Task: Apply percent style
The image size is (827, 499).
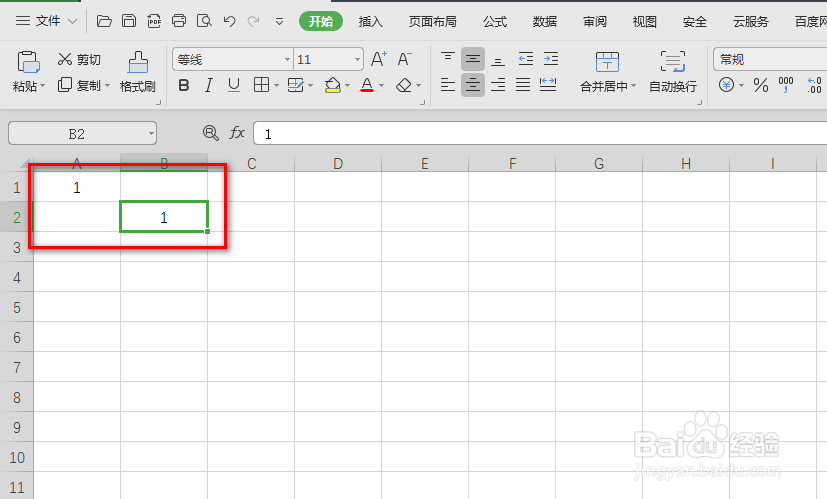Action: [761, 85]
